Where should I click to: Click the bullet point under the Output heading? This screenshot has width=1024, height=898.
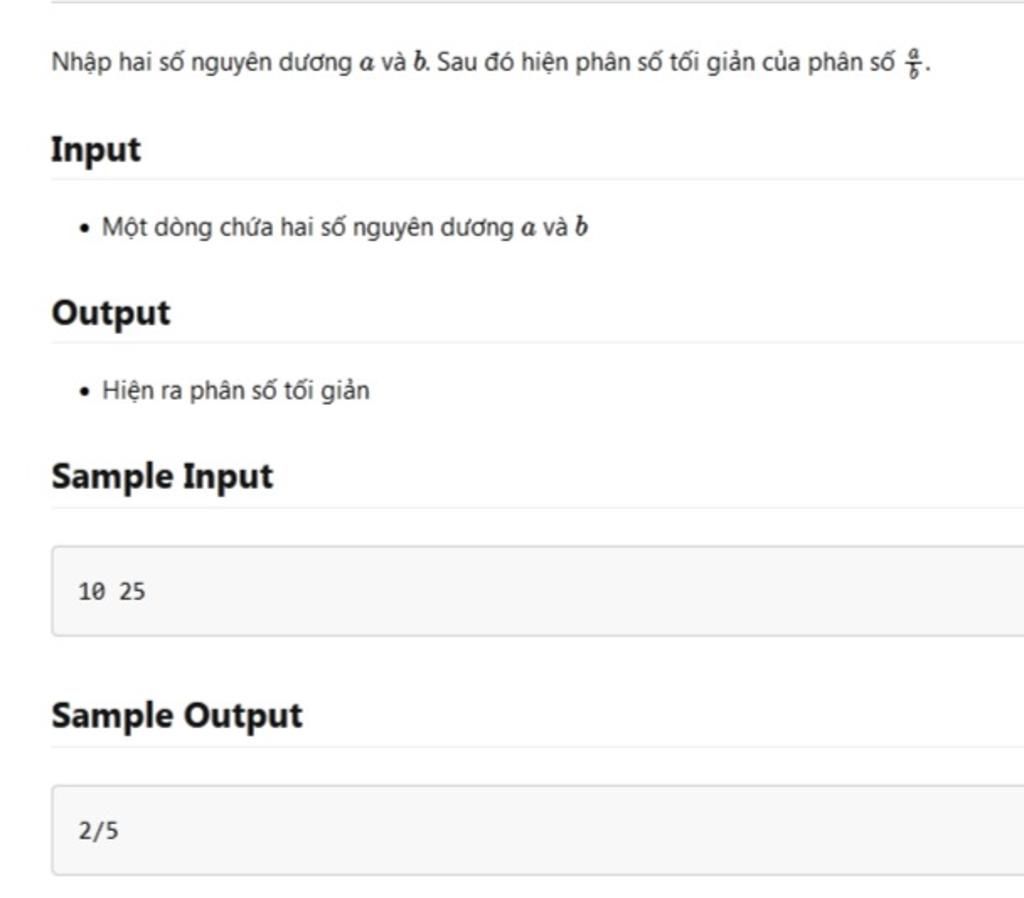(84, 392)
